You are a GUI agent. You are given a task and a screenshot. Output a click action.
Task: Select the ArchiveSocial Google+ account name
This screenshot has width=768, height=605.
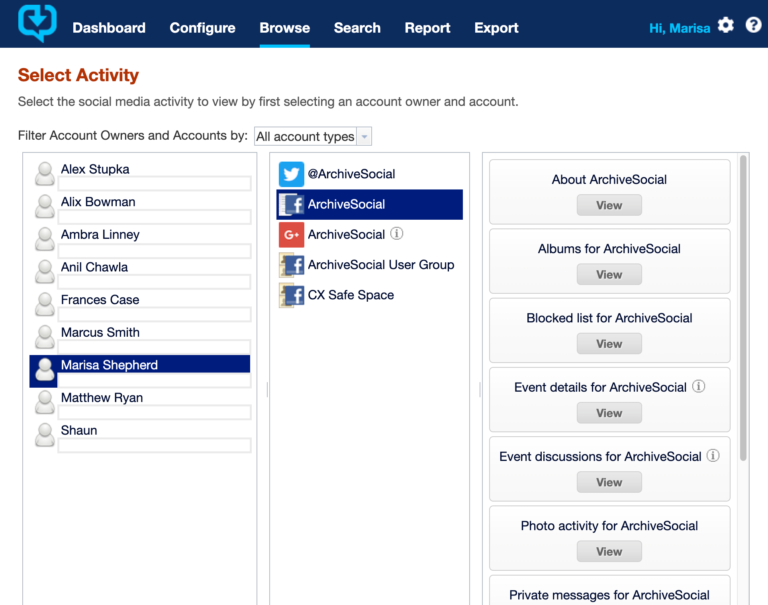(x=346, y=235)
